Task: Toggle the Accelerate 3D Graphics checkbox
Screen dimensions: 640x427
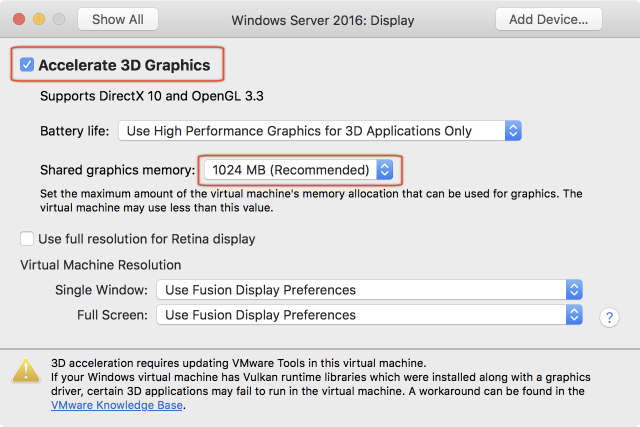Action: click(x=27, y=66)
